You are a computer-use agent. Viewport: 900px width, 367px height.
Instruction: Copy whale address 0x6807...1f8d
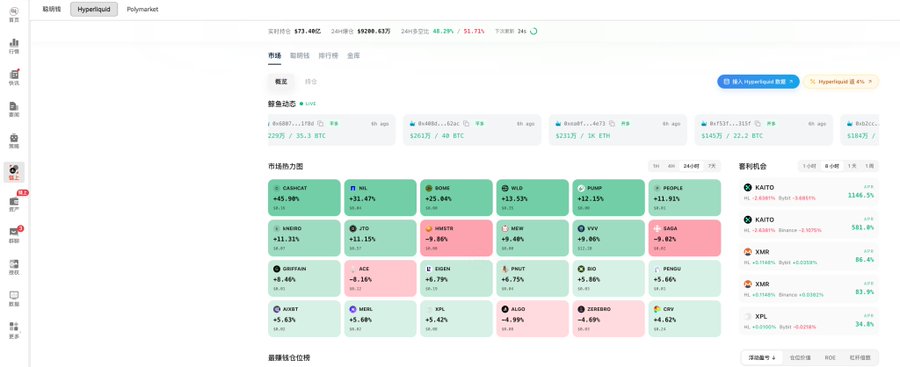(x=320, y=123)
